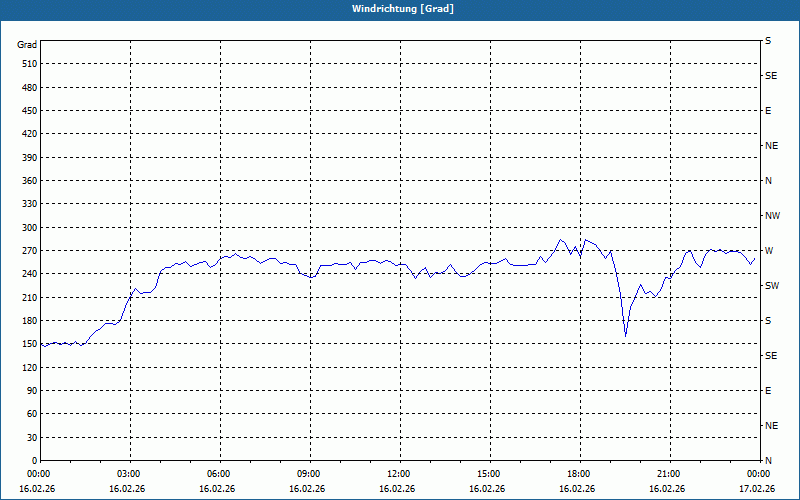Click the 15:00 time axis label
800x500 pixels.
tap(490, 473)
